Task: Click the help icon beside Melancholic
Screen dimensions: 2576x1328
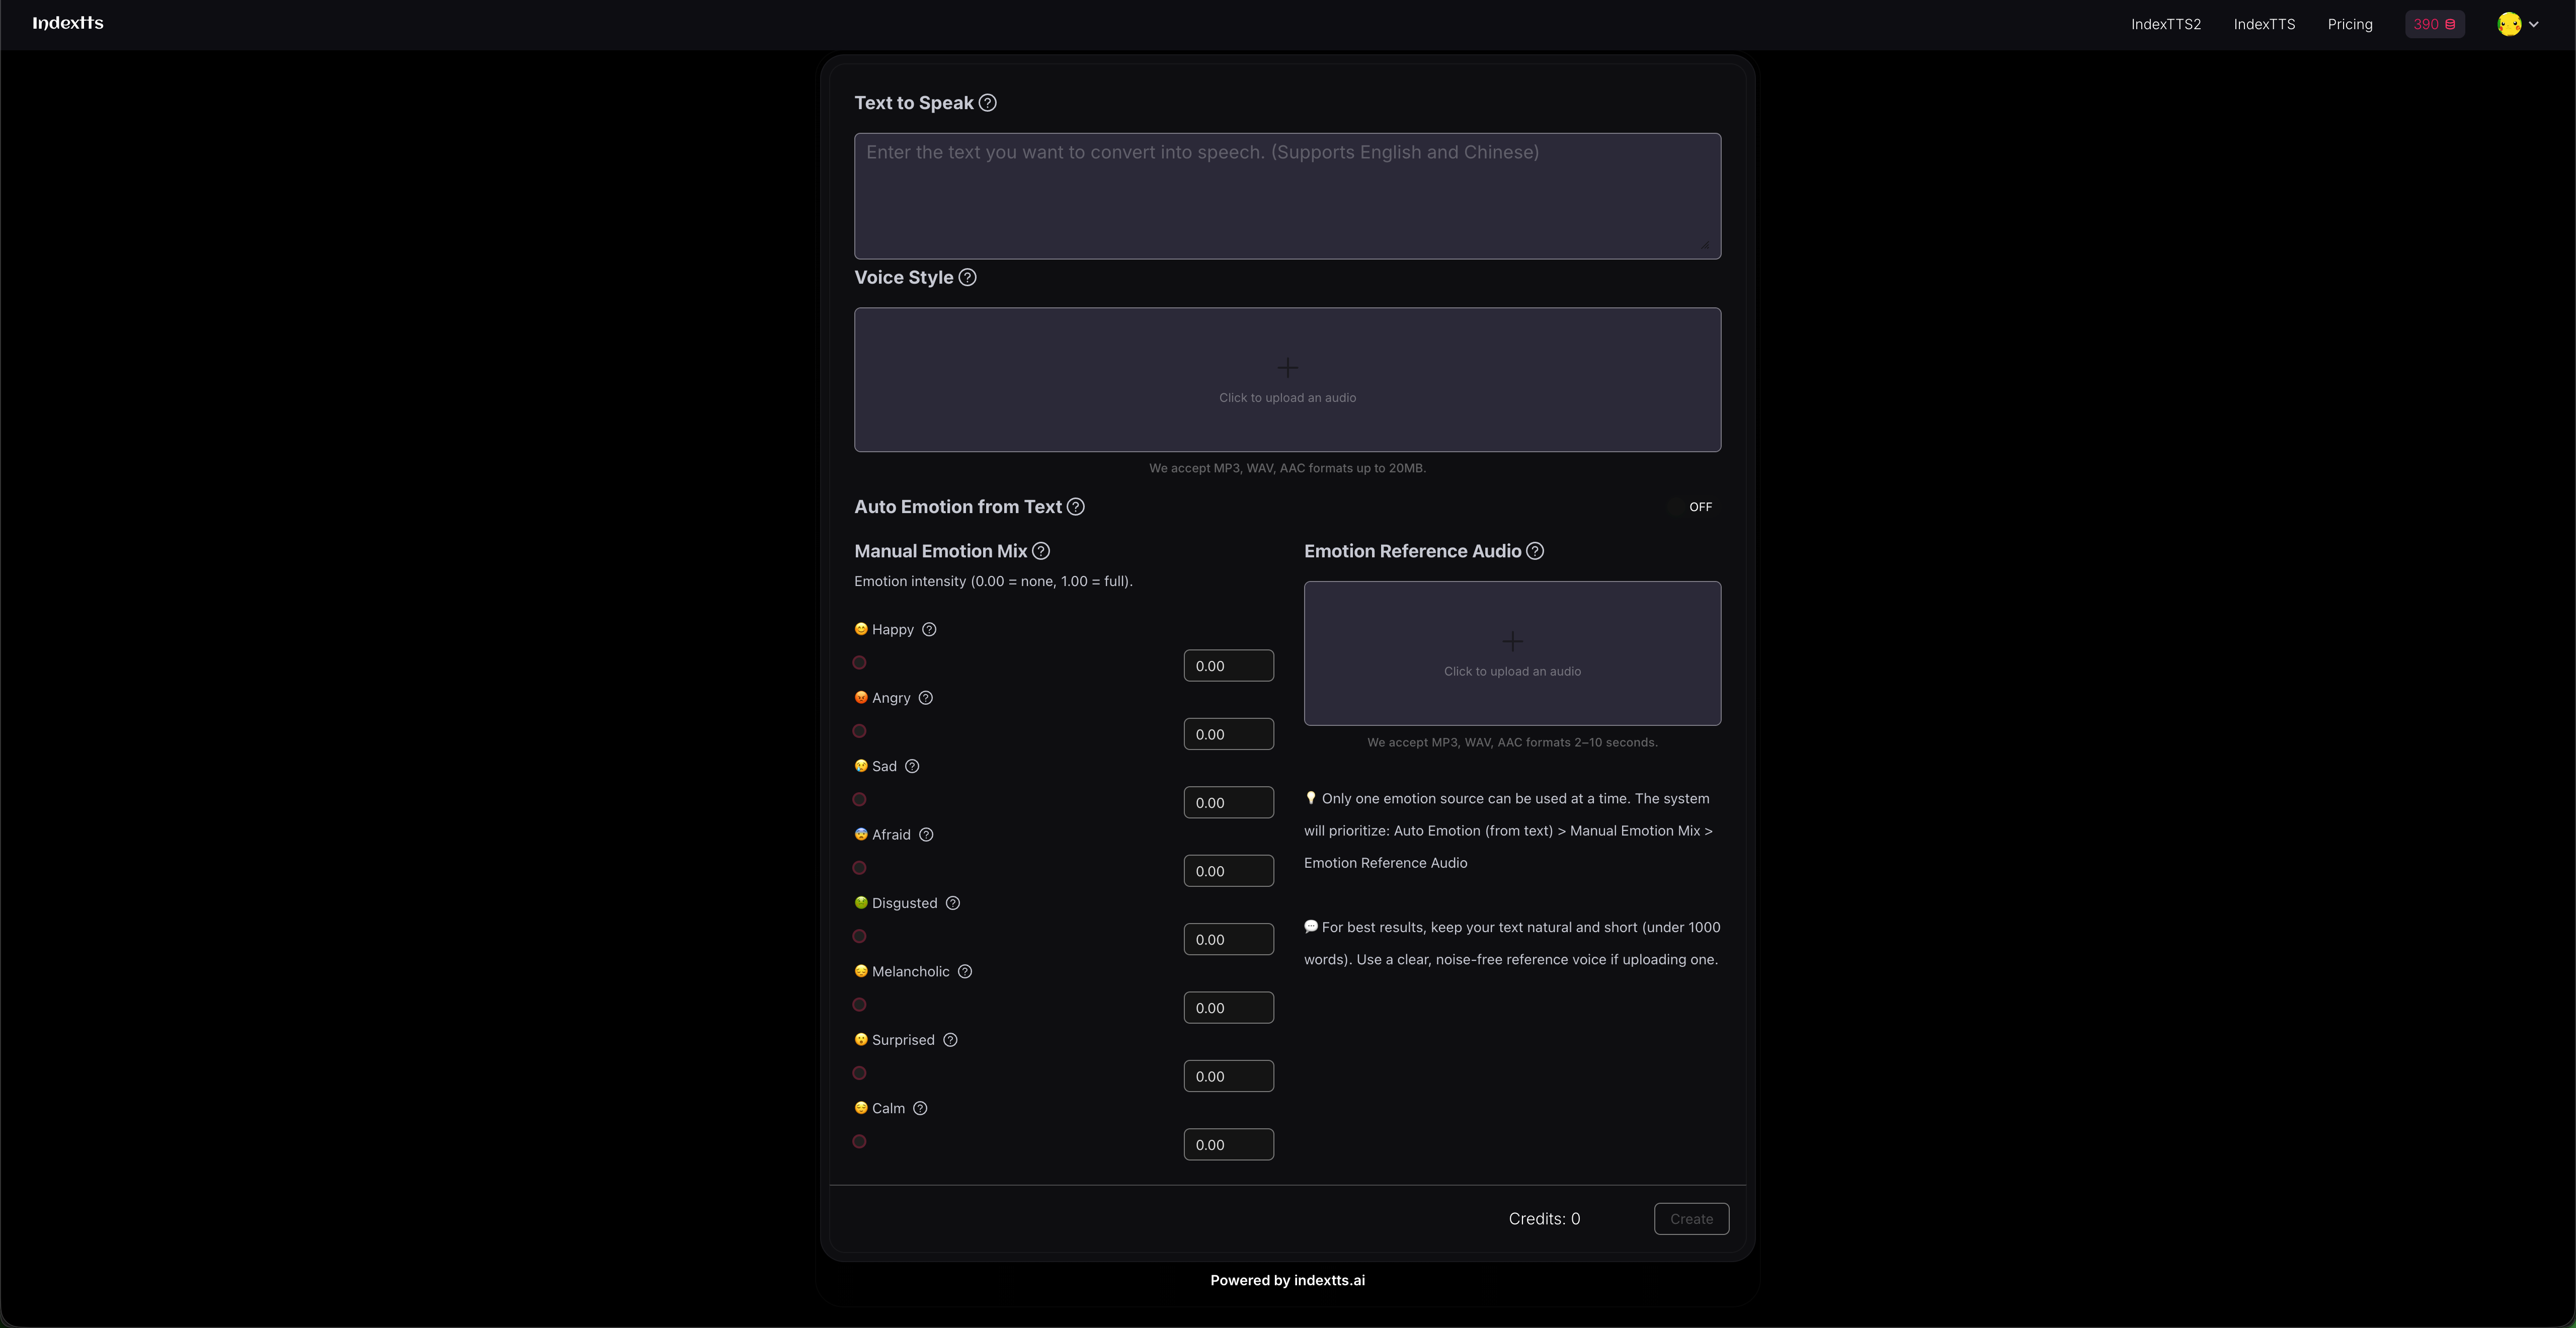Action: point(964,972)
